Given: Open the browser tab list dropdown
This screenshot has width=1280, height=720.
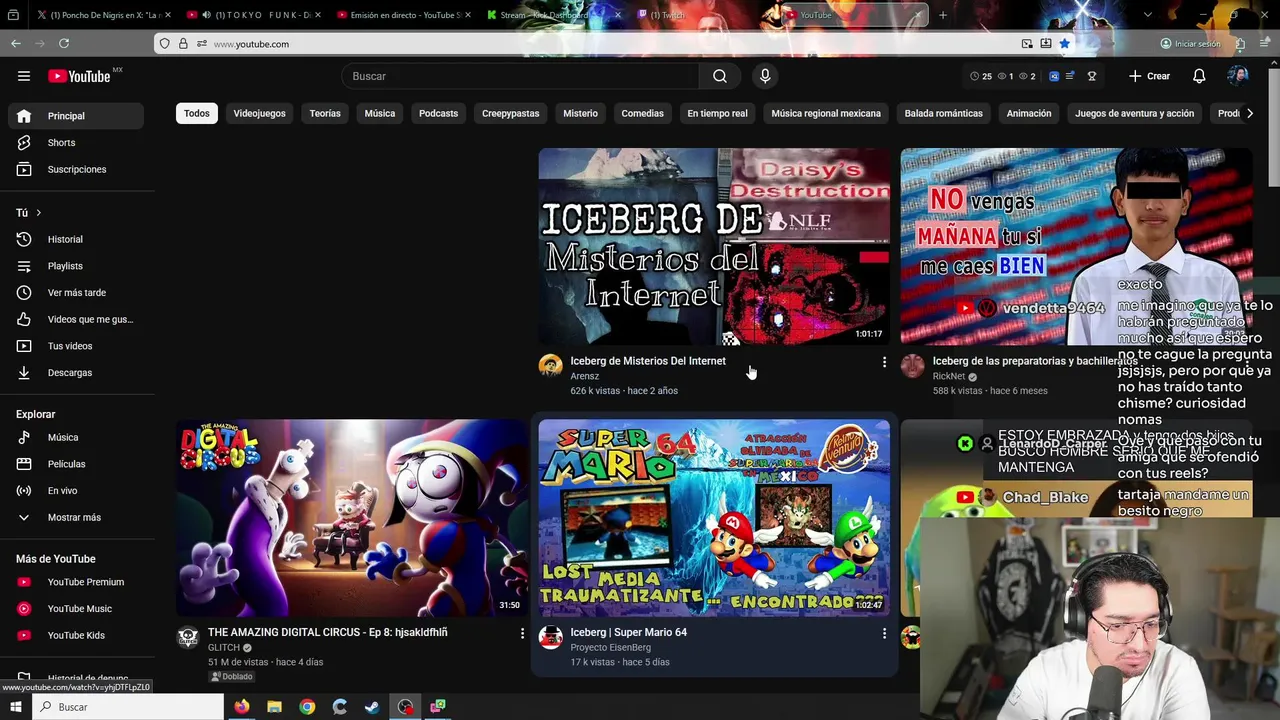Looking at the screenshot, I should pyautogui.click(x=1147, y=15).
